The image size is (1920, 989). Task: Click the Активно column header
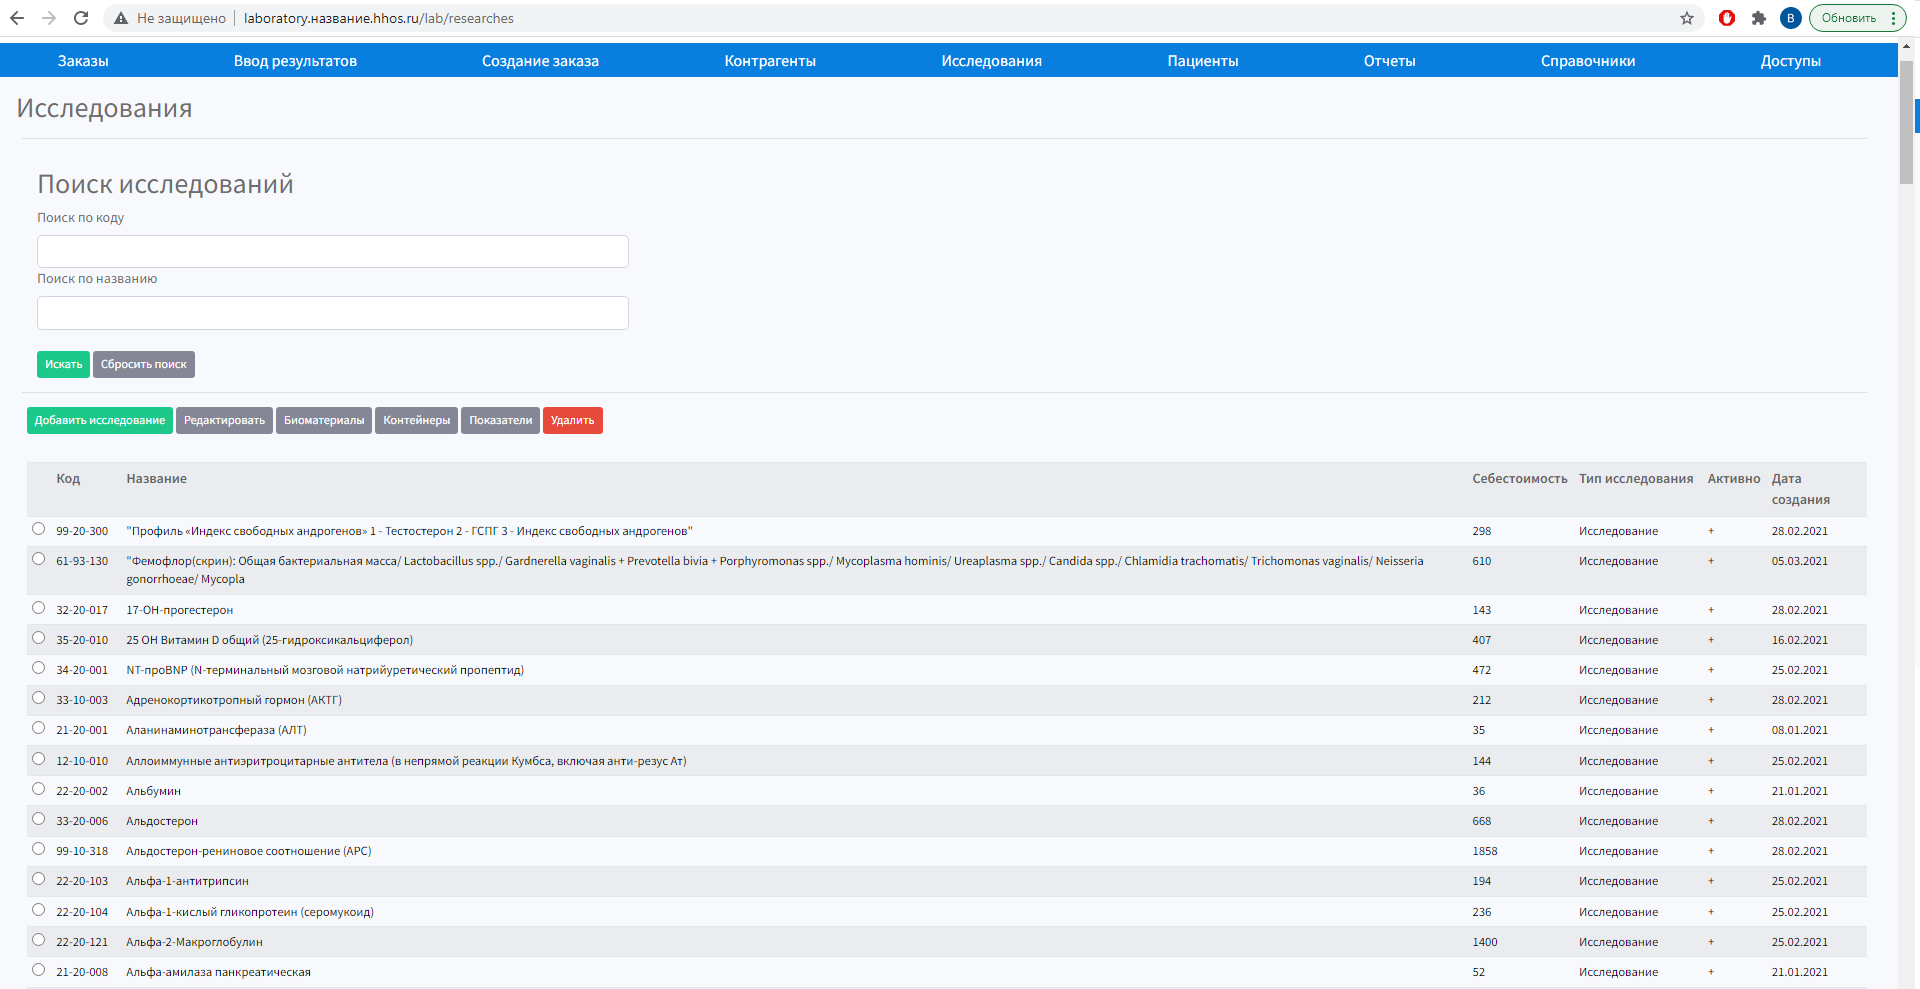tap(1734, 479)
